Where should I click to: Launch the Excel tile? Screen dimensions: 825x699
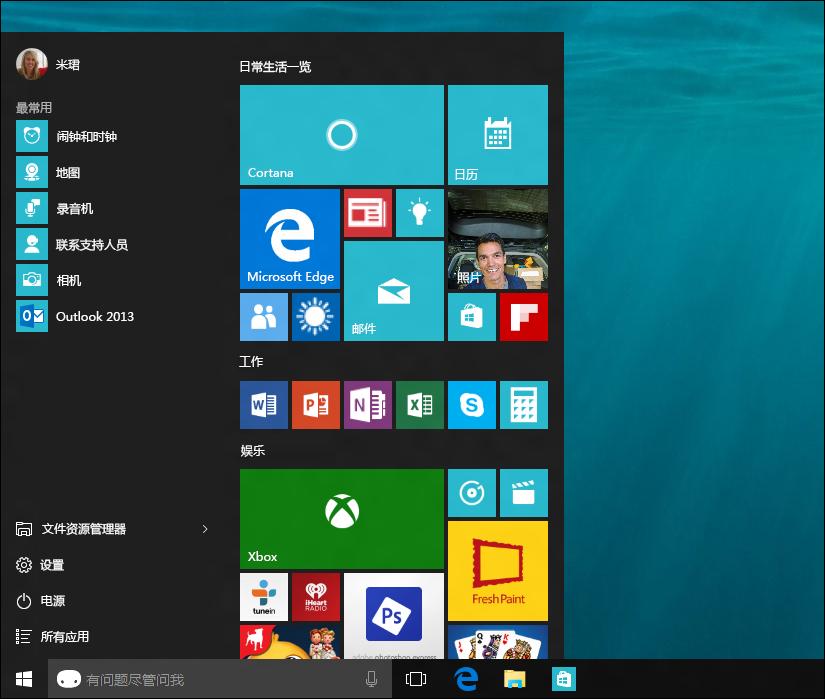pos(419,405)
